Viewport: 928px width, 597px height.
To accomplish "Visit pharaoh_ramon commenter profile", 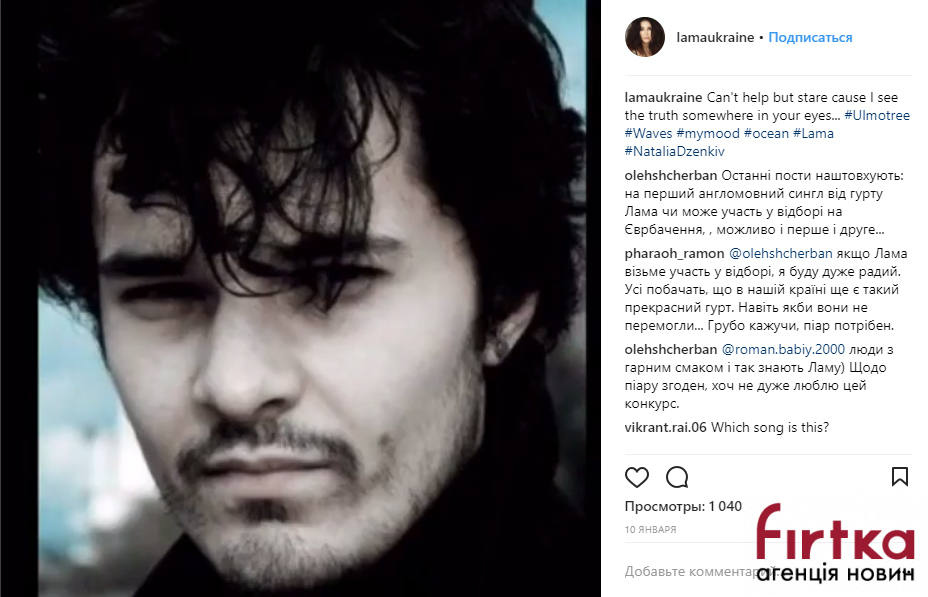I will pos(674,253).
